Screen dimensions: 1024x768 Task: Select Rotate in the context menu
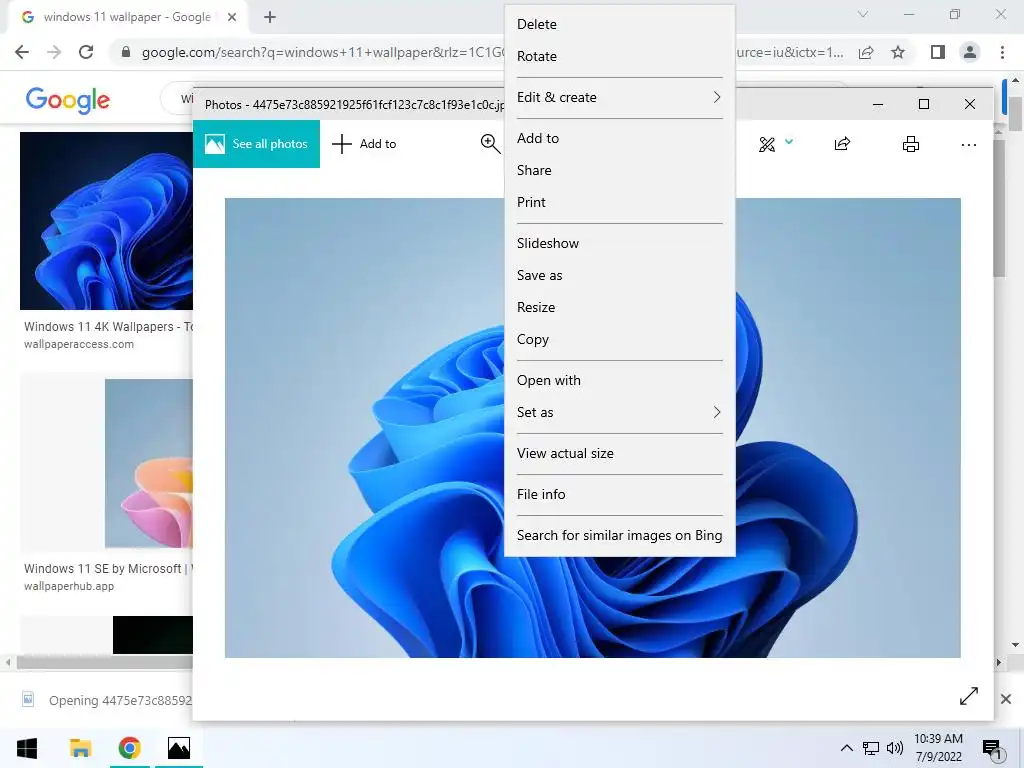(x=619, y=56)
